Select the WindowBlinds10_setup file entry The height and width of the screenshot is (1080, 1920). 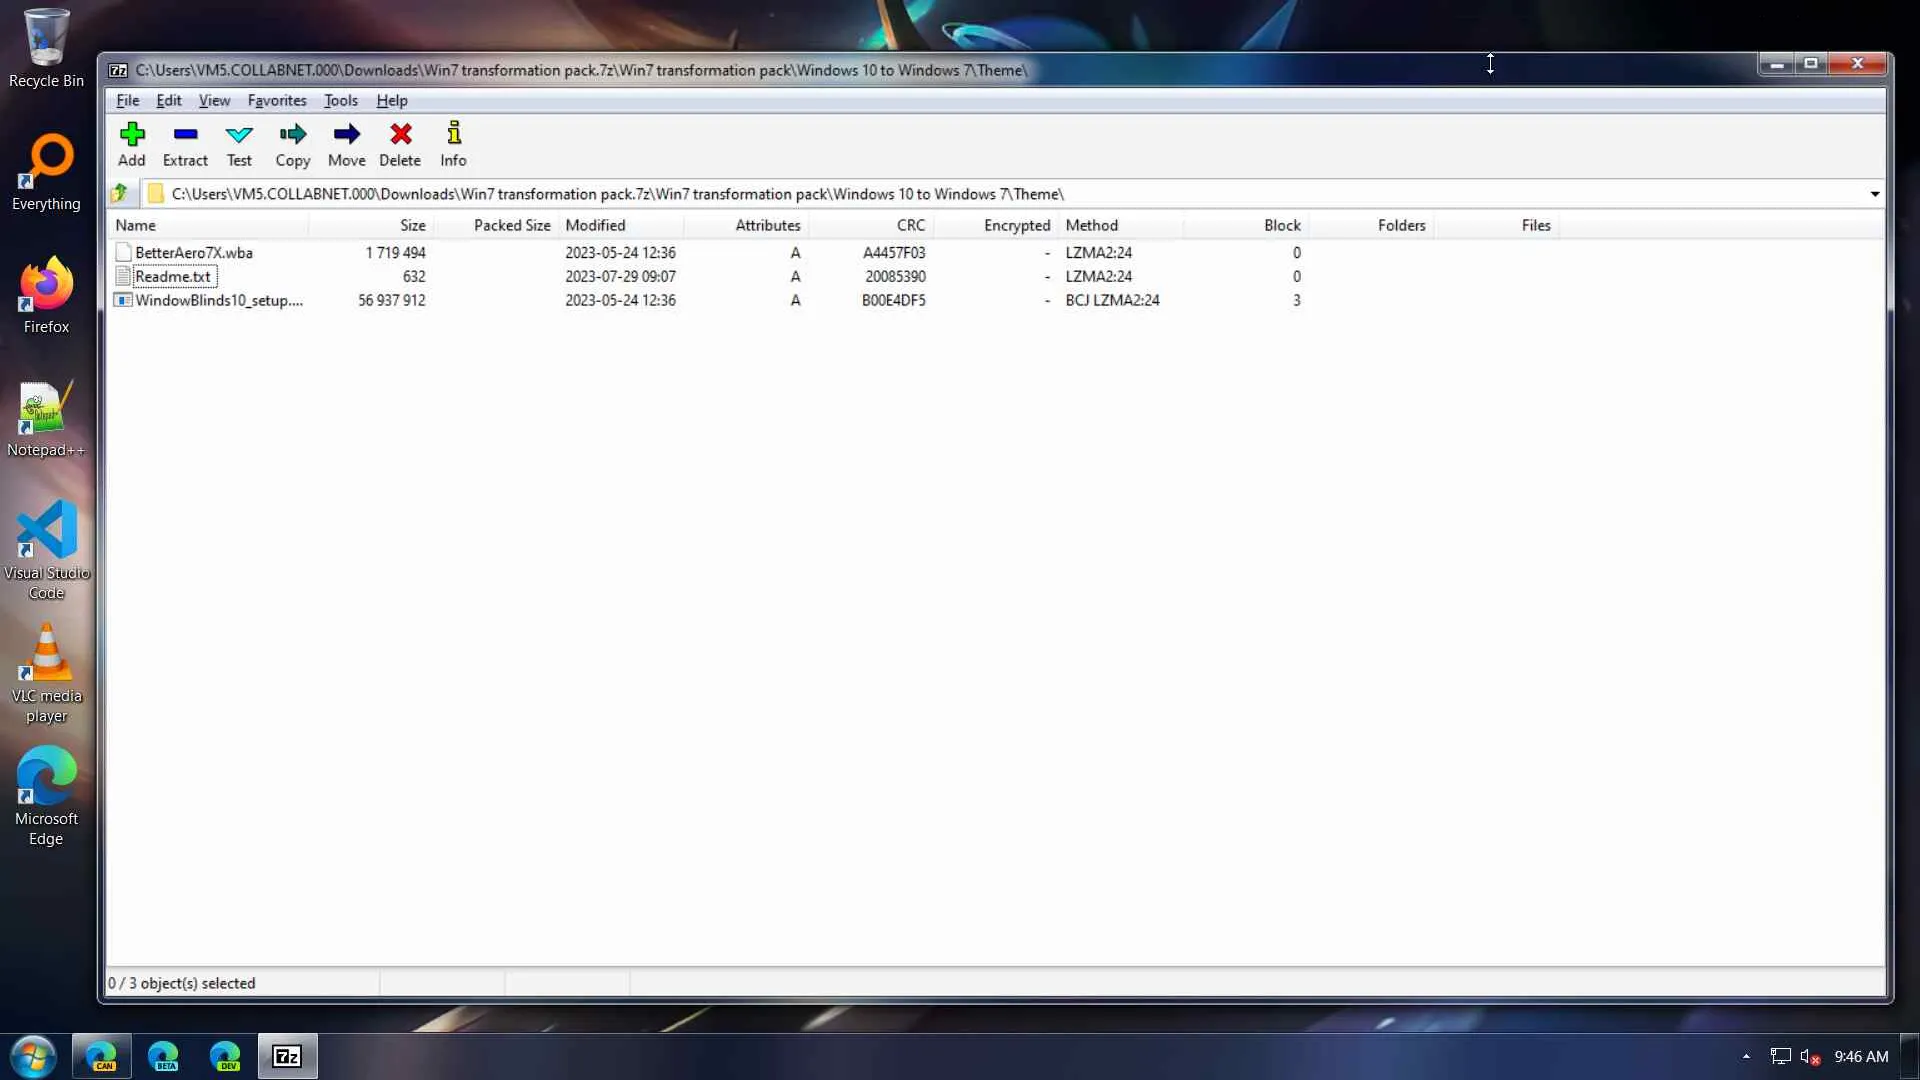[218, 300]
